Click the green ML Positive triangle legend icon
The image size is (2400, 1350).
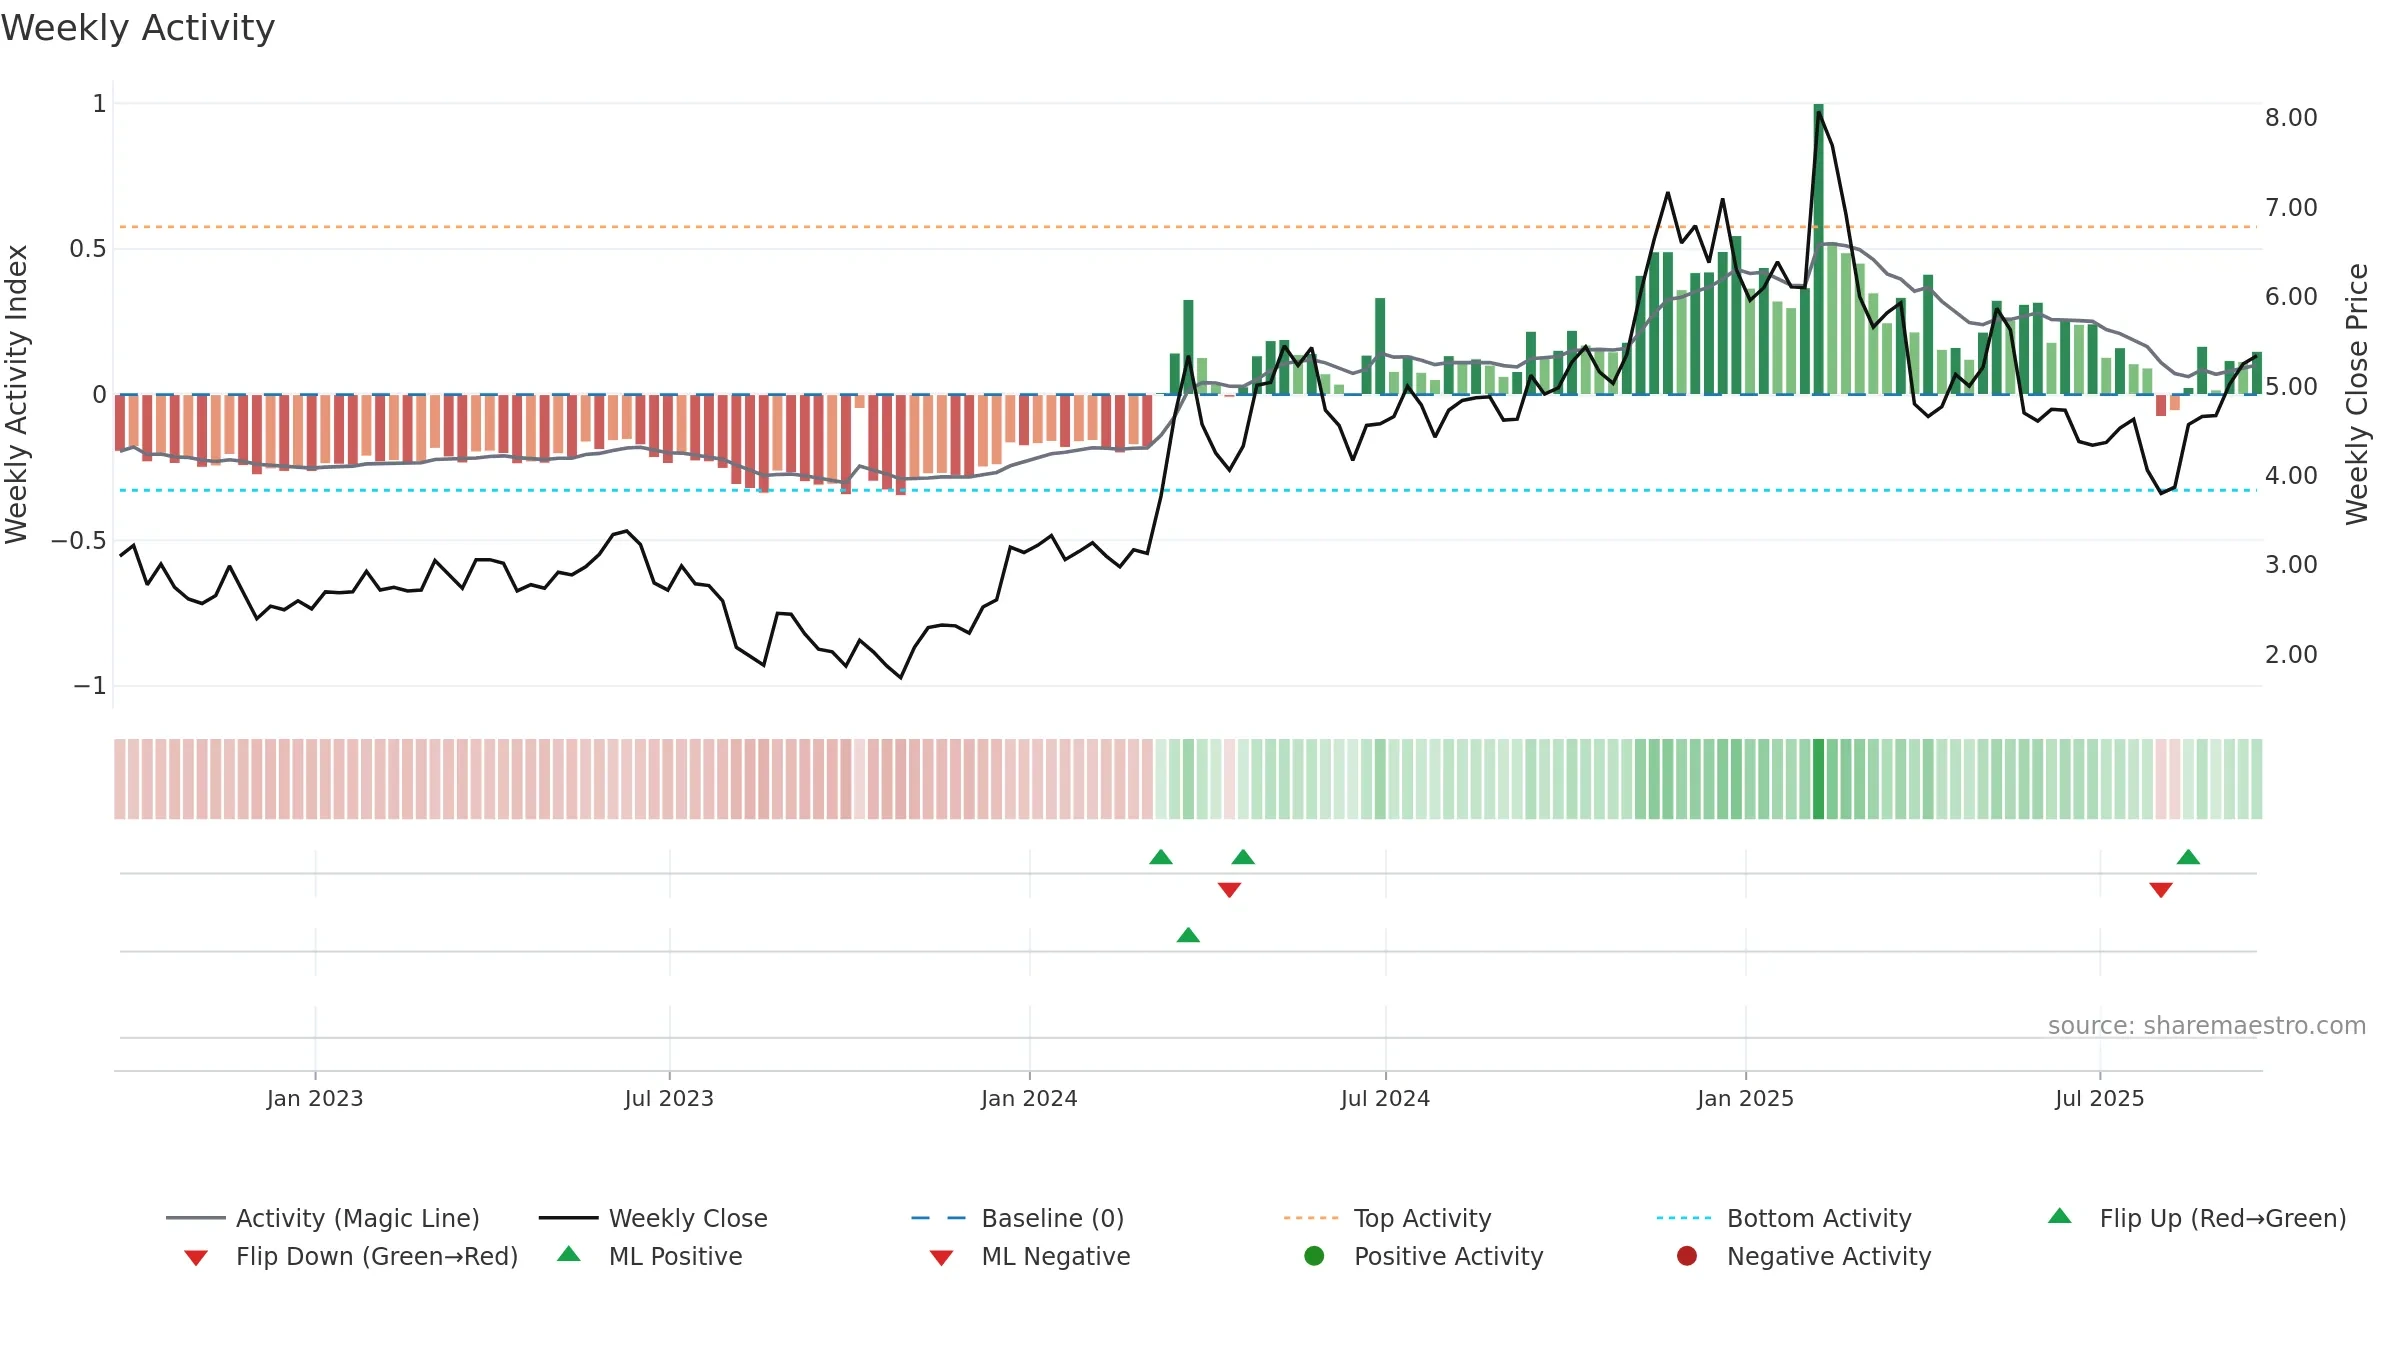[569, 1254]
